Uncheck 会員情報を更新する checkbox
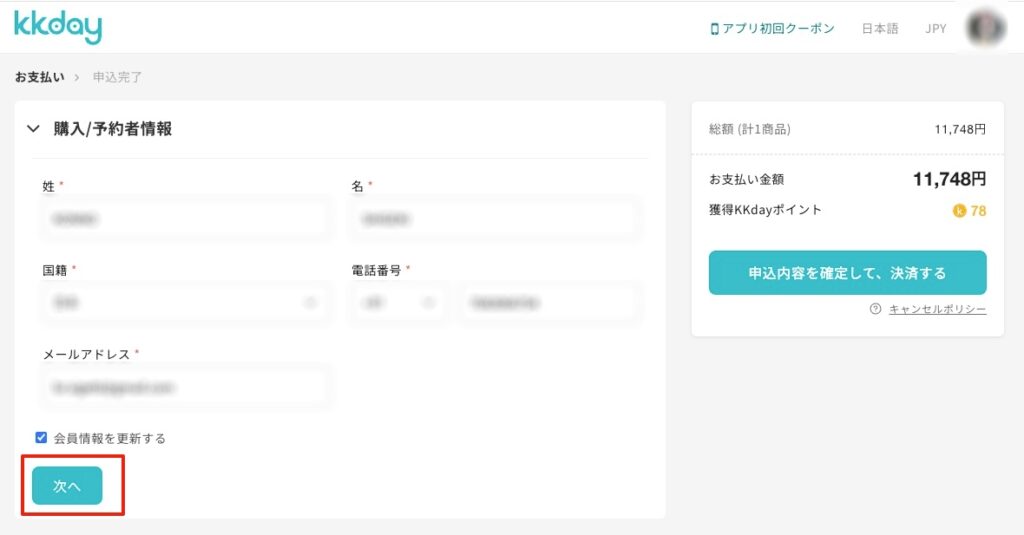 pos(41,438)
